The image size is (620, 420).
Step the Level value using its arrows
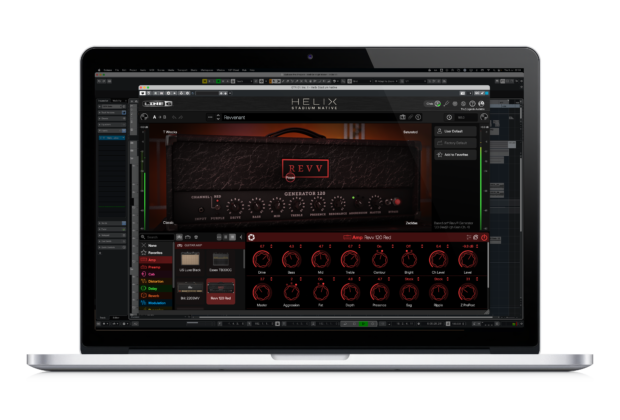click(477, 246)
